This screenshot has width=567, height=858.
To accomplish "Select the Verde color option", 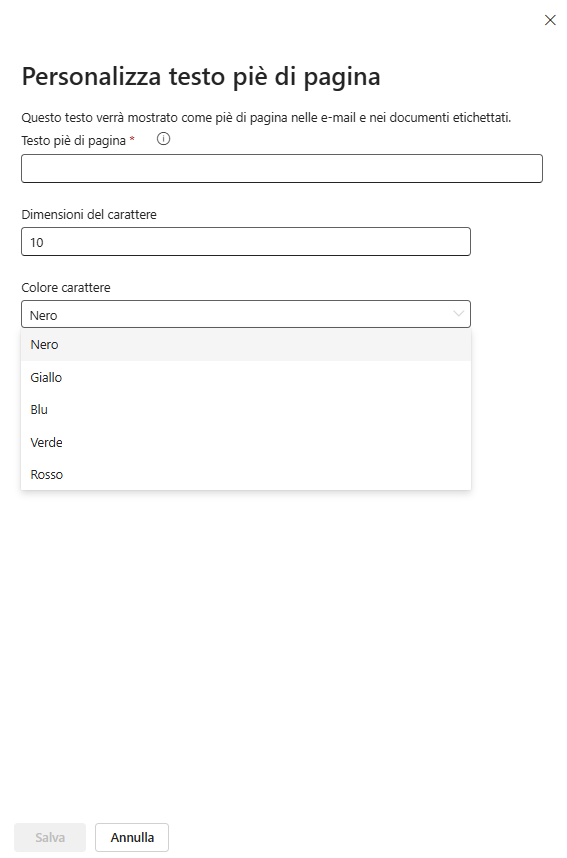I will [246, 442].
